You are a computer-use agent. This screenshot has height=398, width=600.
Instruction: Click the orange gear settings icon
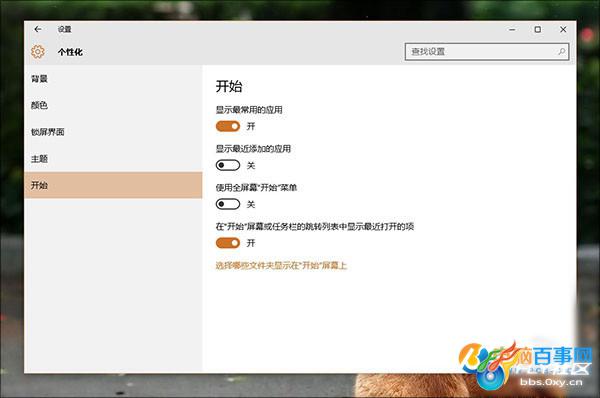[38, 51]
